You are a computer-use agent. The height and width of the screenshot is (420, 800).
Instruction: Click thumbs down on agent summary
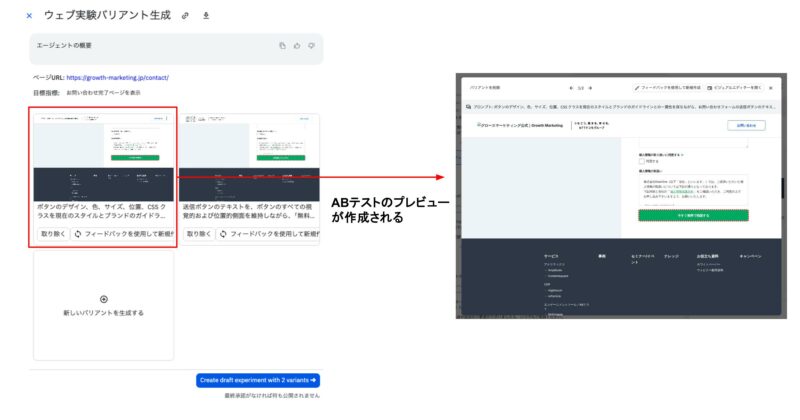click(311, 46)
